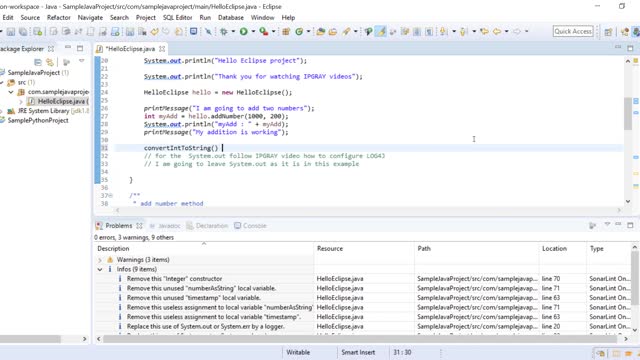The image size is (640, 360).
Task: Open the Run dropdown arrow
Action: pyautogui.click(x=253, y=31)
